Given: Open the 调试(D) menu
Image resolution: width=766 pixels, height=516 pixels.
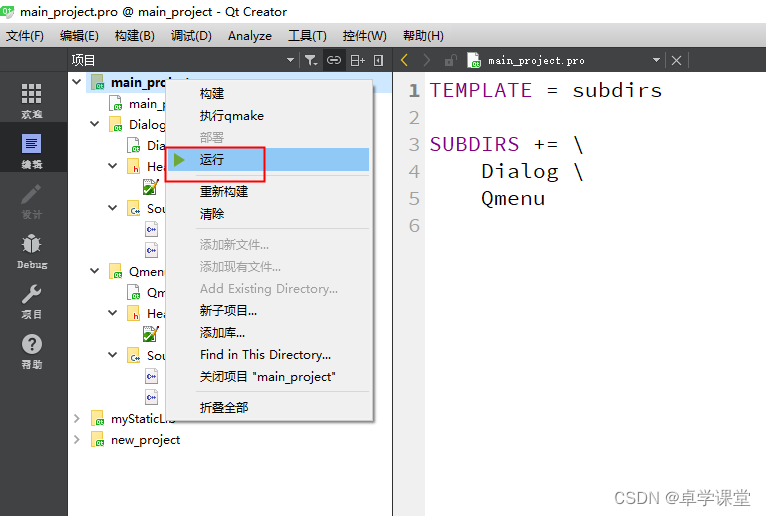Looking at the screenshot, I should tap(191, 36).
